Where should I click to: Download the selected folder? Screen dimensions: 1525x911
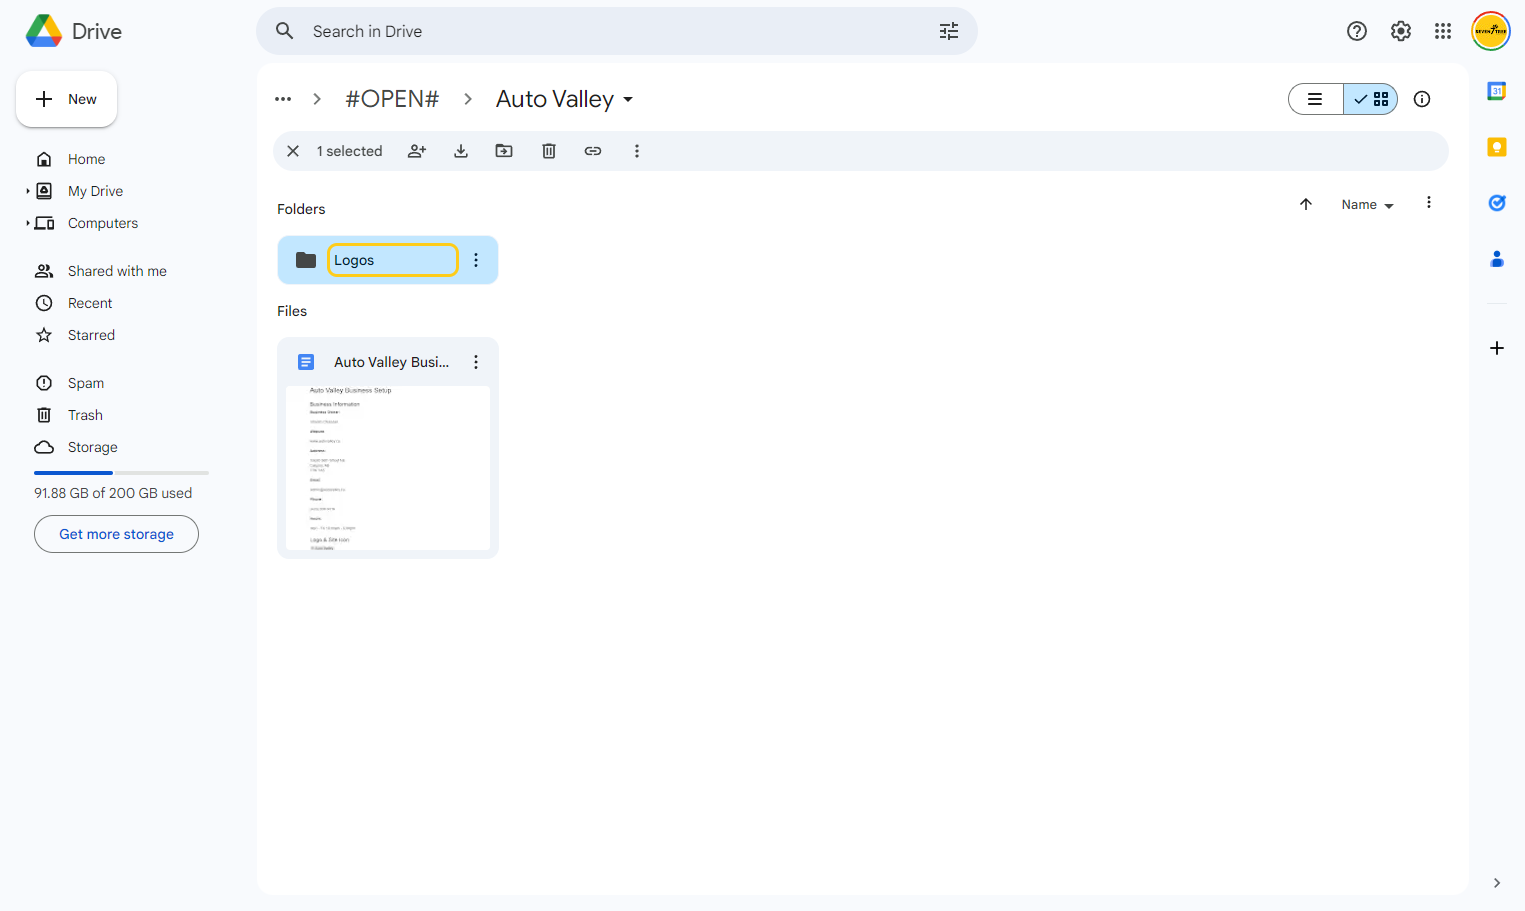tap(461, 151)
